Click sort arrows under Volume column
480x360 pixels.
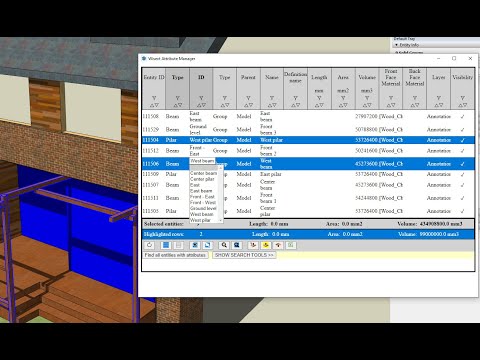[x=367, y=105]
